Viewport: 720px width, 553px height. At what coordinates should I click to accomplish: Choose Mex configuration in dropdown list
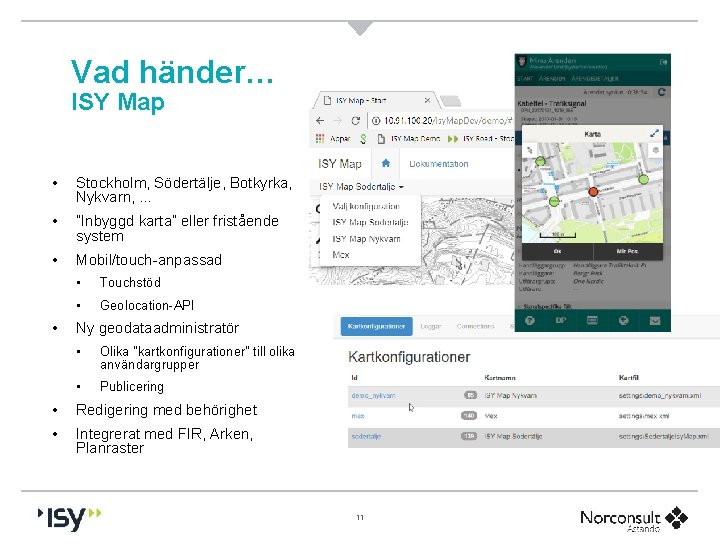341,254
